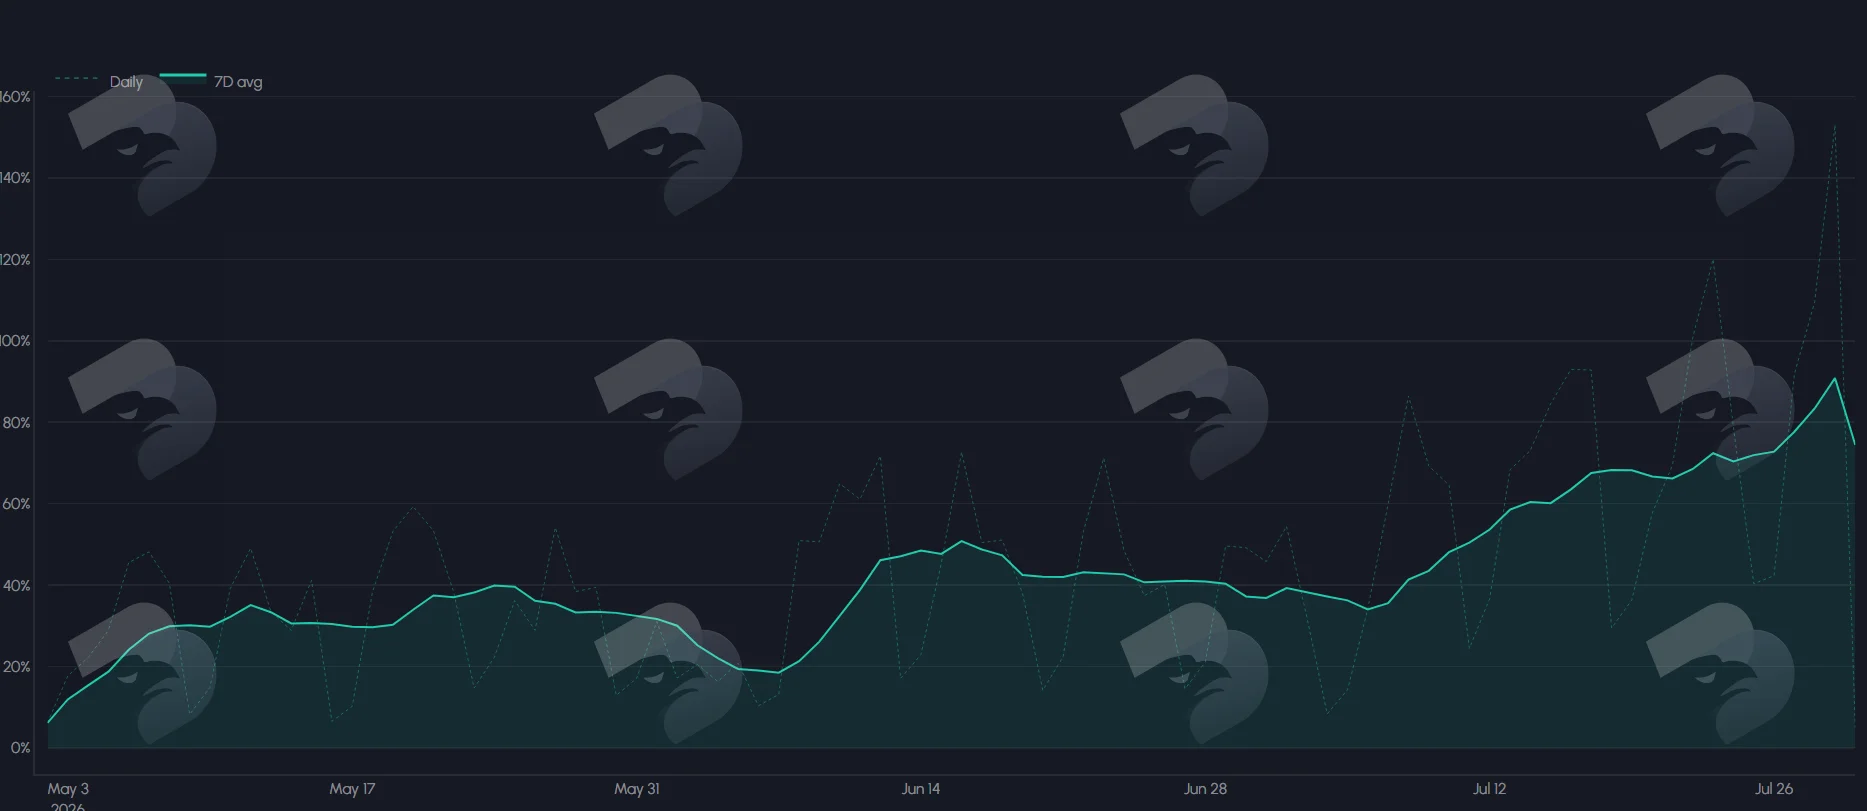Click the May 3 x-axis date label
The image size is (1867, 811).
pos(68,789)
